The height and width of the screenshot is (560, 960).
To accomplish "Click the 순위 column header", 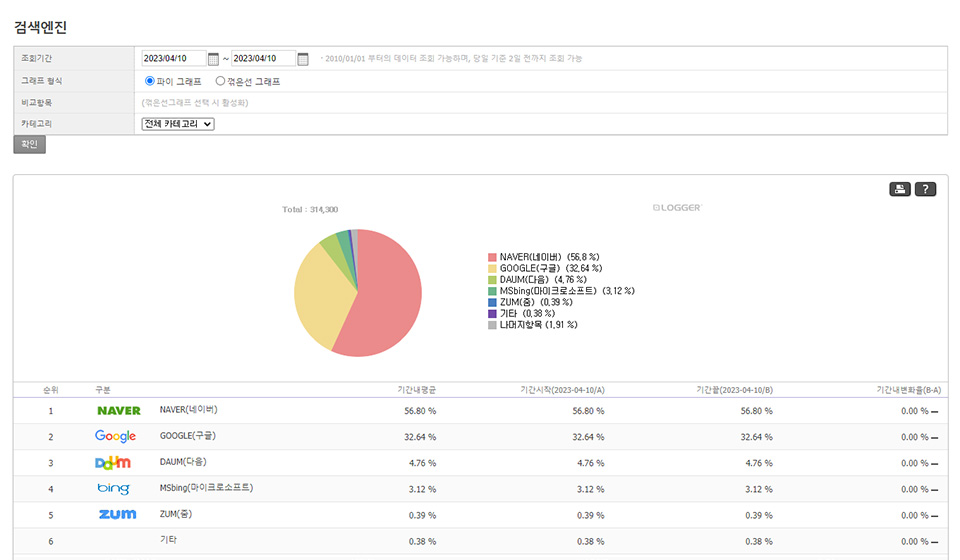I will coord(51,390).
